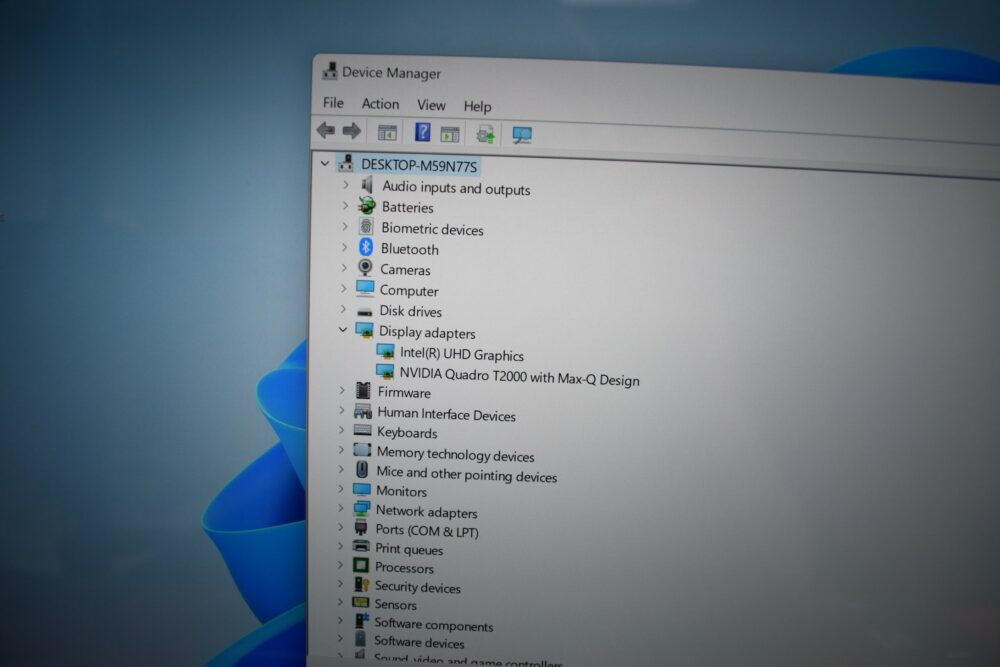Open the View menu
This screenshot has height=667, width=1000.
(431, 105)
